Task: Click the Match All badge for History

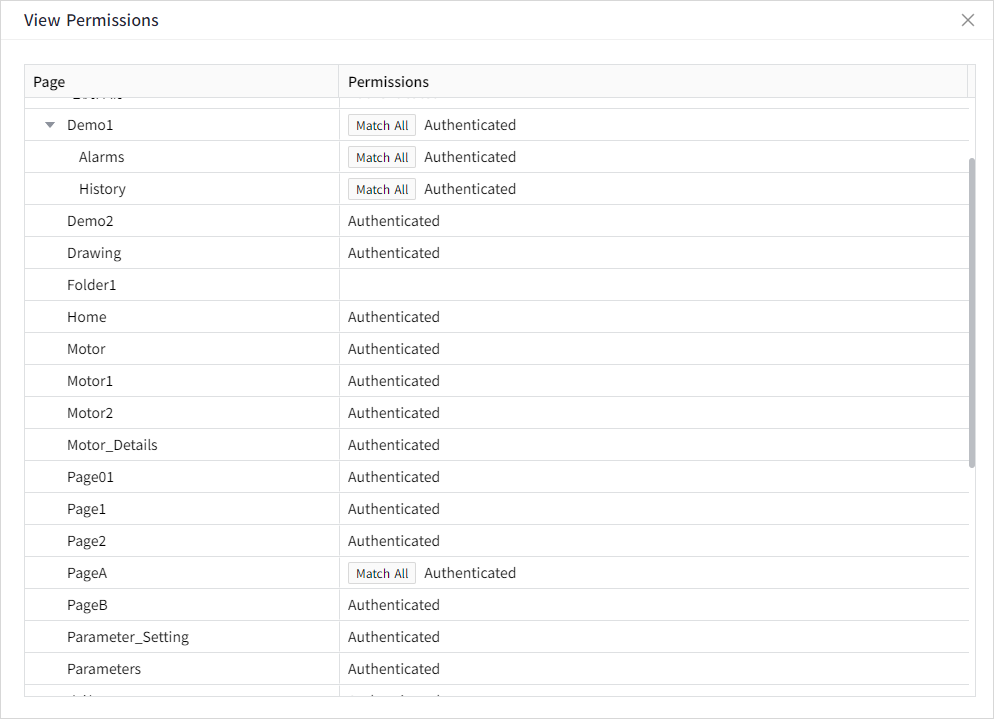Action: coord(382,189)
